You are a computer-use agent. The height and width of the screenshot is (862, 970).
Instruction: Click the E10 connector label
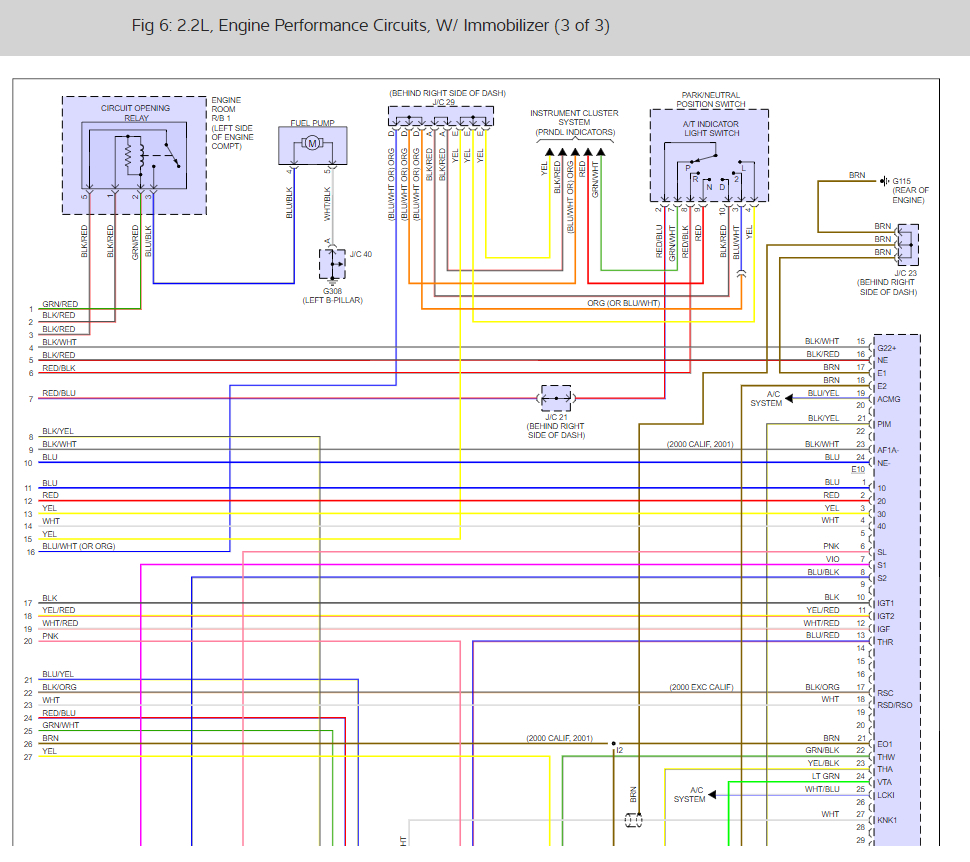click(x=858, y=470)
